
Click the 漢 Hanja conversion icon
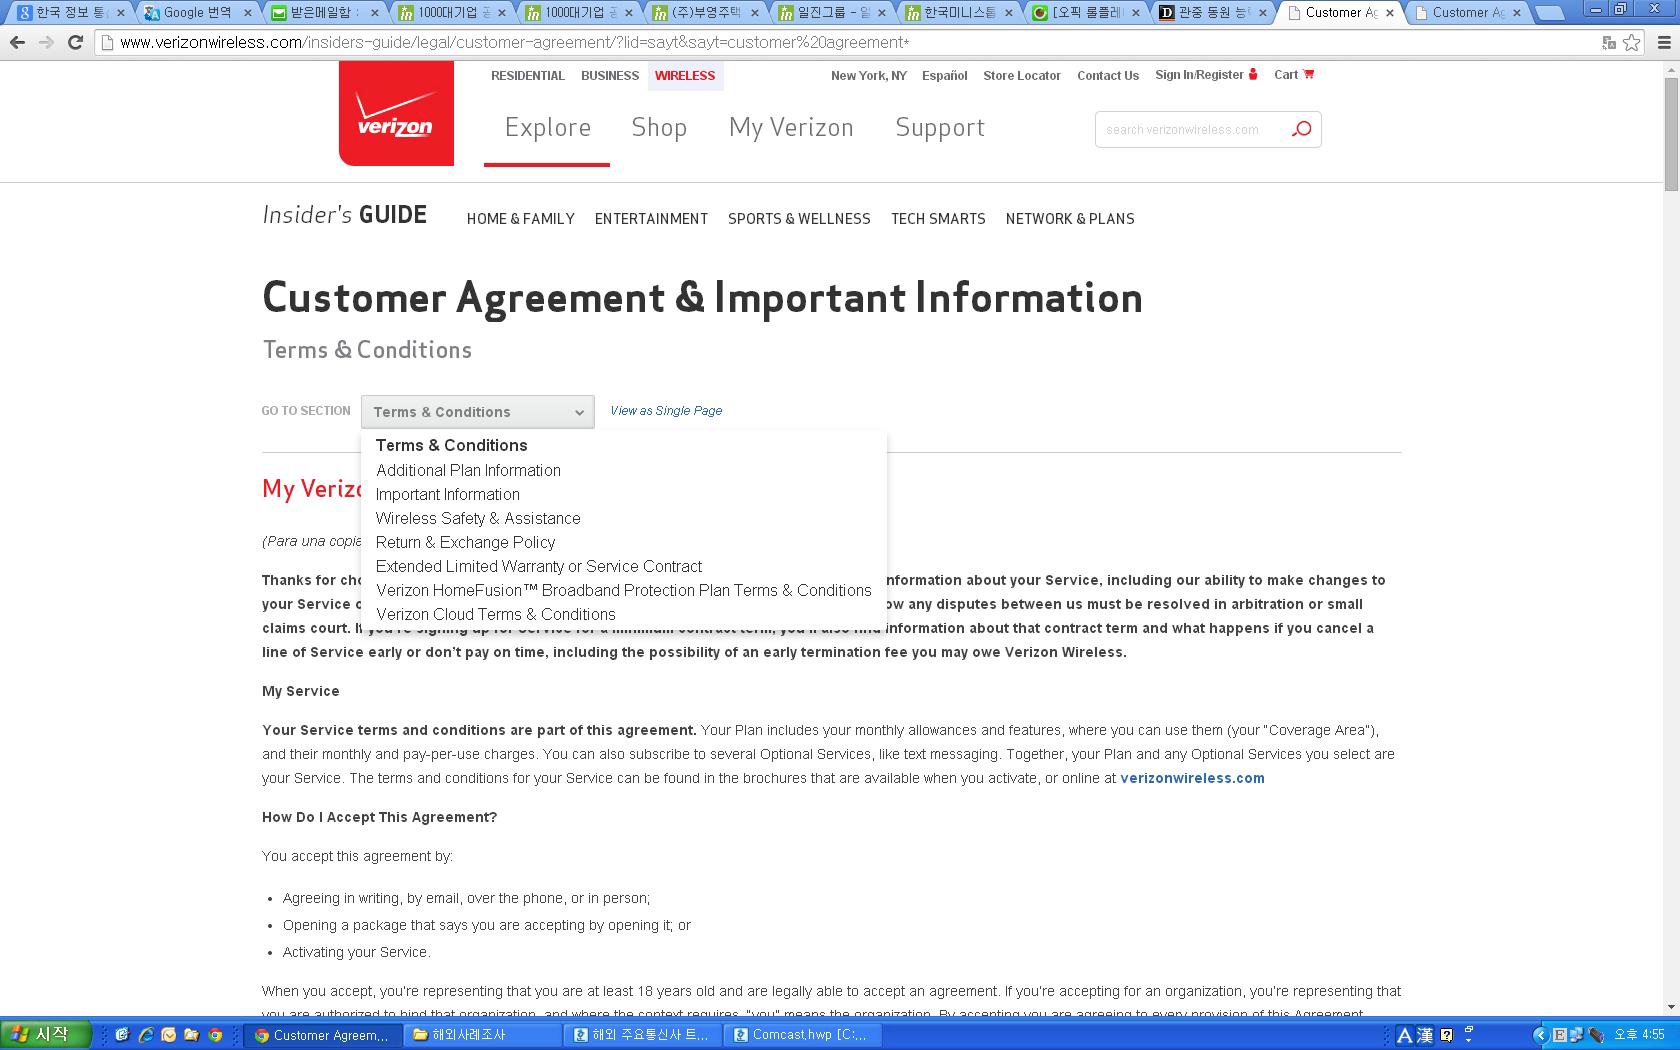[1425, 1035]
